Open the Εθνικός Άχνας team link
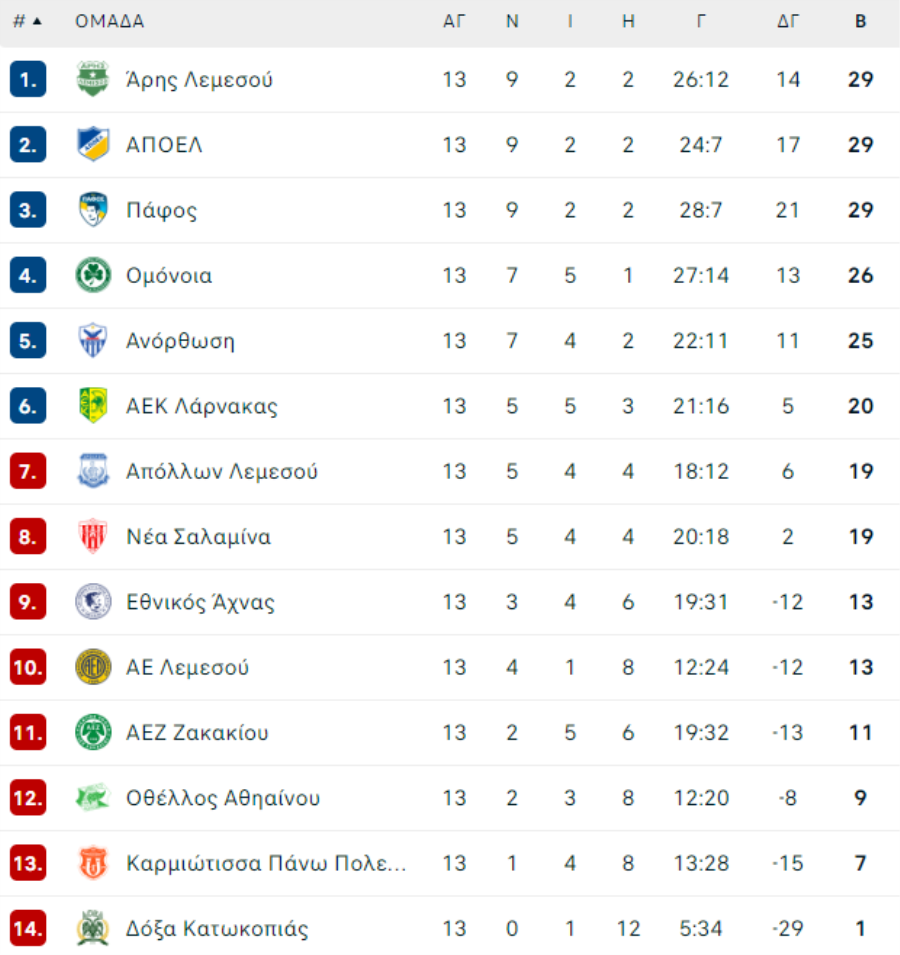900x955 pixels. 200,602
